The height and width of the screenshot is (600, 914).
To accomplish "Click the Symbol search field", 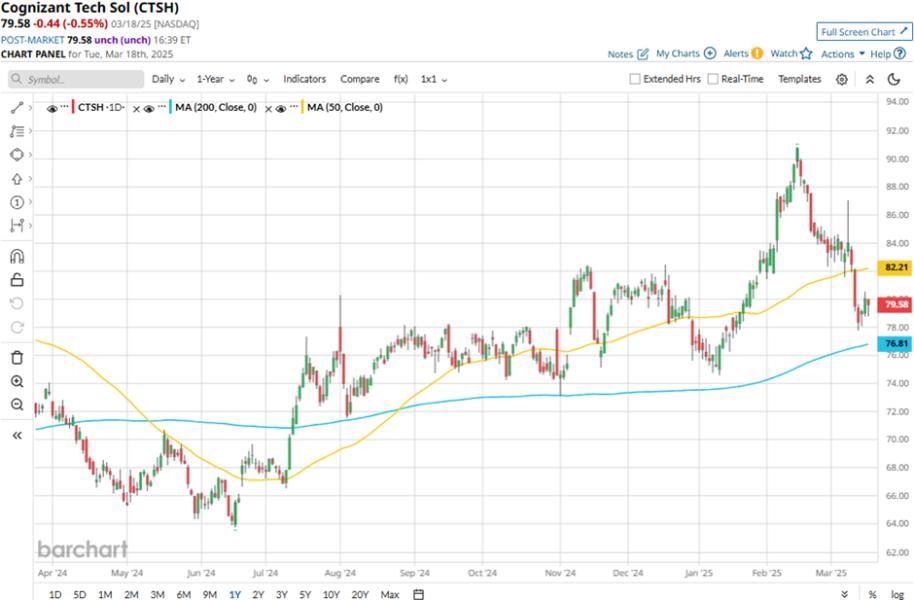I will [x=76, y=79].
